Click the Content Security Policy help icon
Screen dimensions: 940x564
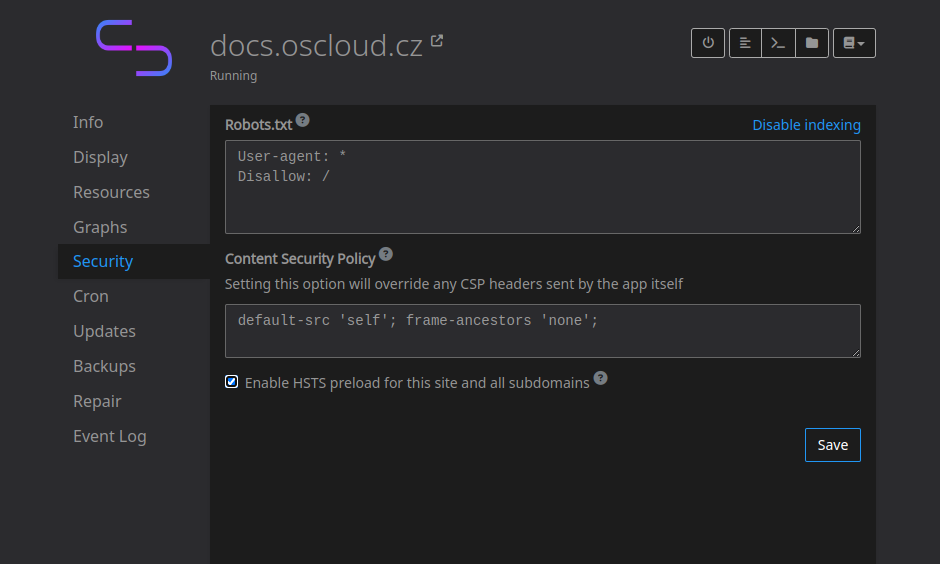(386, 254)
